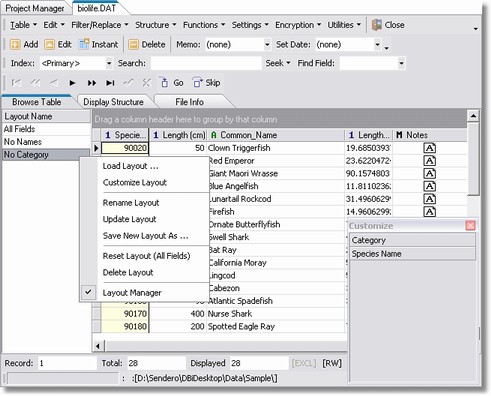Select the No Category layout
This screenshot has width=491, height=396.
click(46, 155)
